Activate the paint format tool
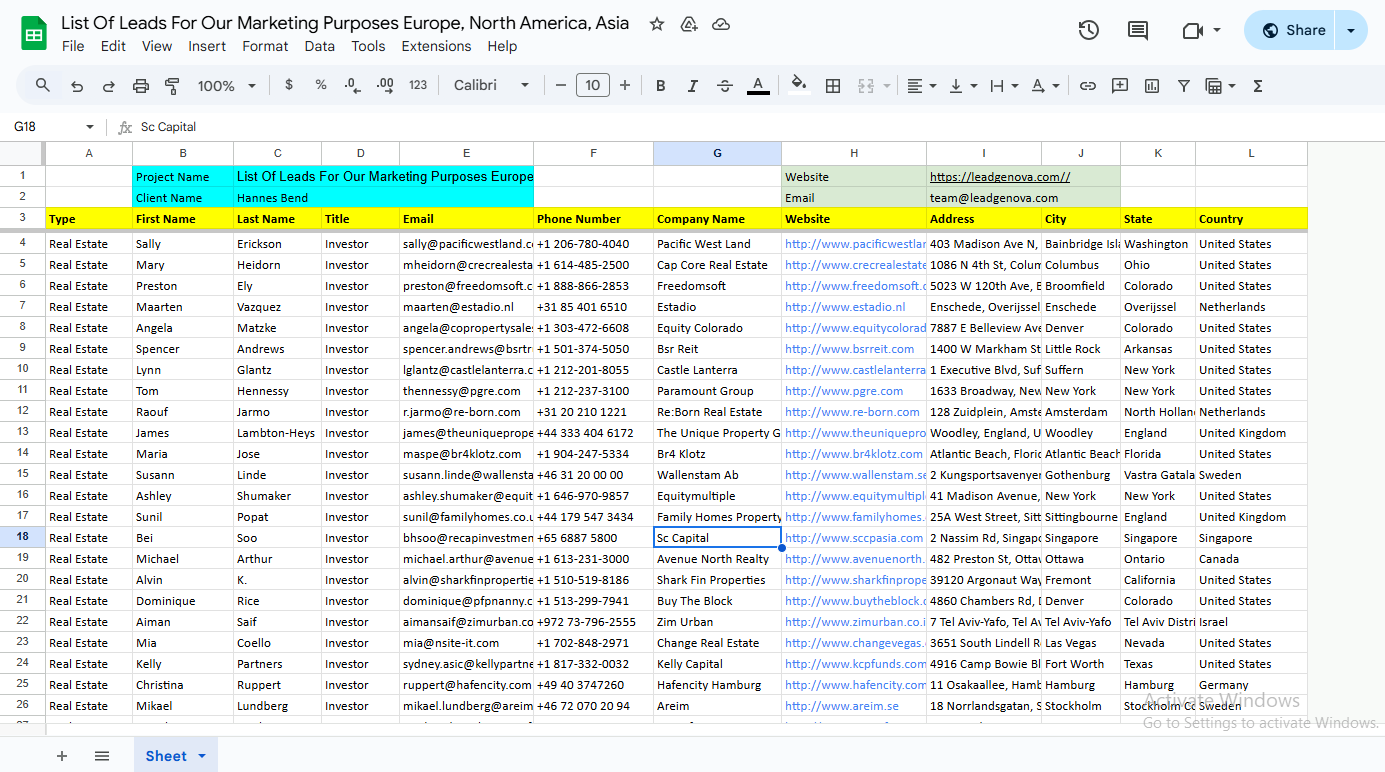The width and height of the screenshot is (1385, 772). (x=172, y=86)
